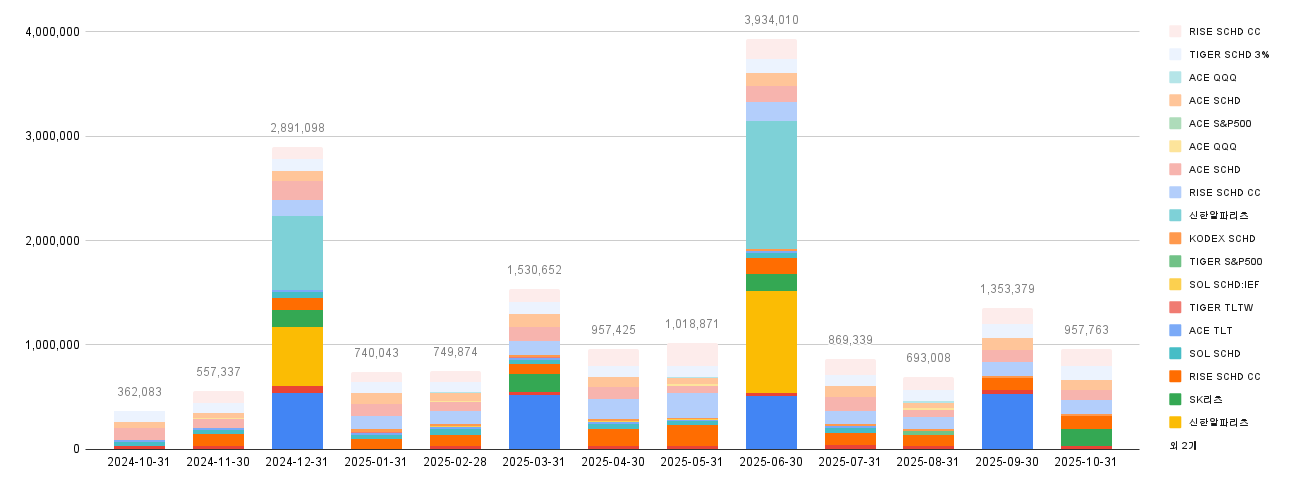Click blue segment of the 2025-09-30 bar
1295x494 pixels.
(x=1007, y=421)
